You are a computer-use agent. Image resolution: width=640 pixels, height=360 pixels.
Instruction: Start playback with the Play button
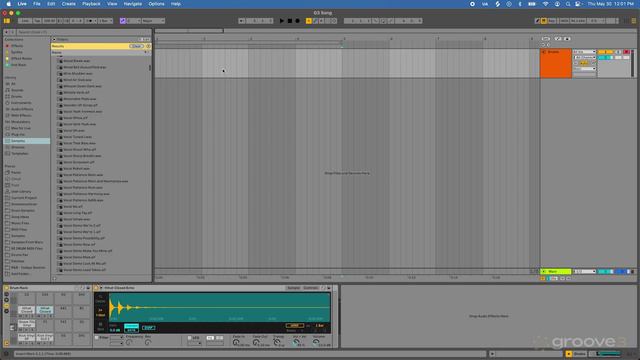tap(282, 21)
